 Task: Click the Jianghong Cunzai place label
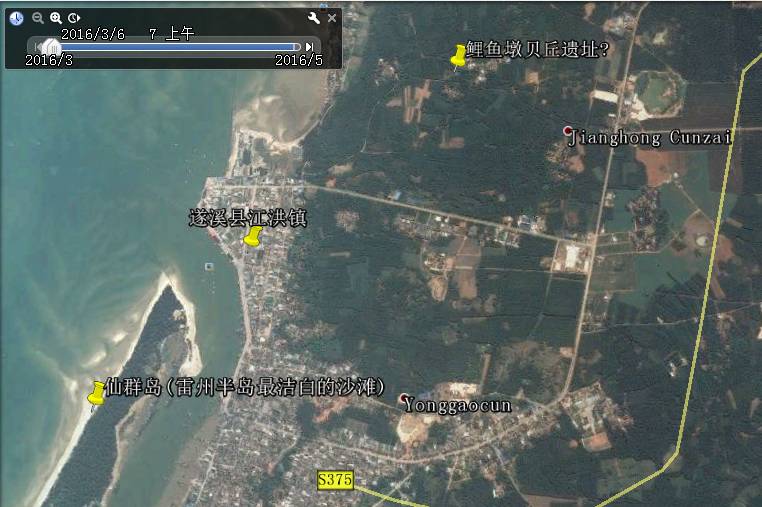pyautogui.click(x=650, y=138)
